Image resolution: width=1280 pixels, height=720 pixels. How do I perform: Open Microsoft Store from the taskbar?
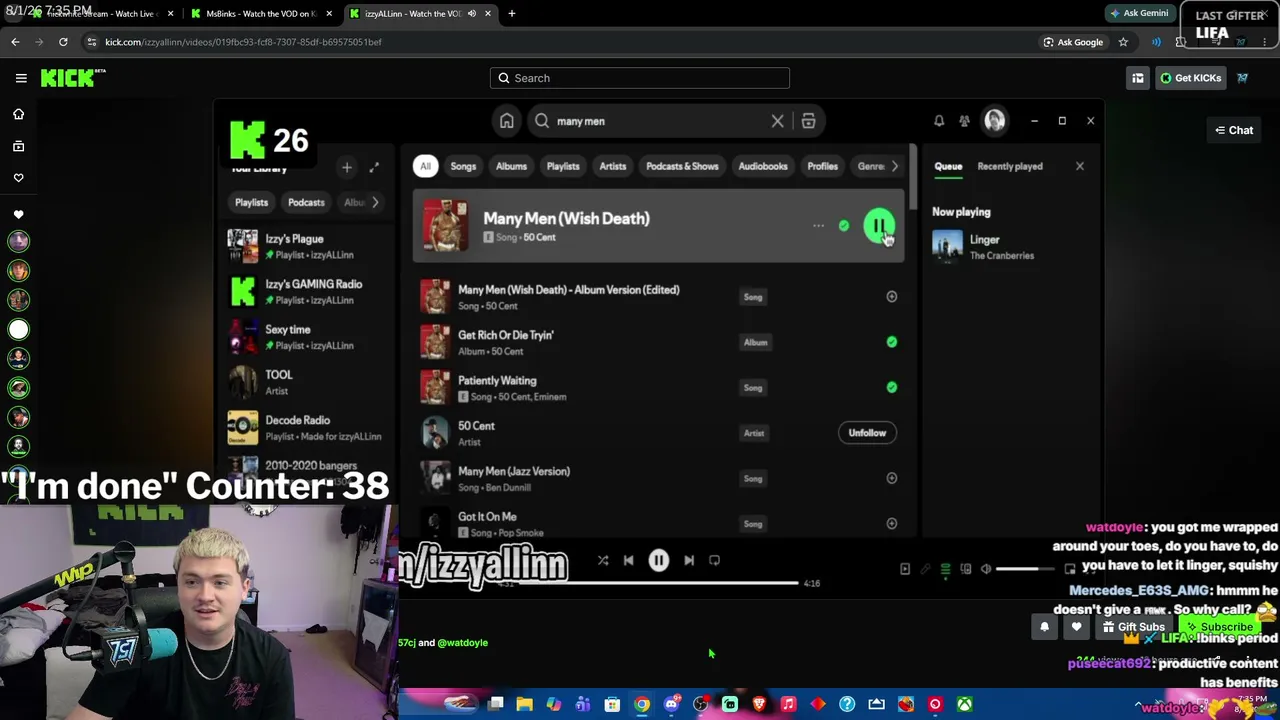[x=612, y=705]
